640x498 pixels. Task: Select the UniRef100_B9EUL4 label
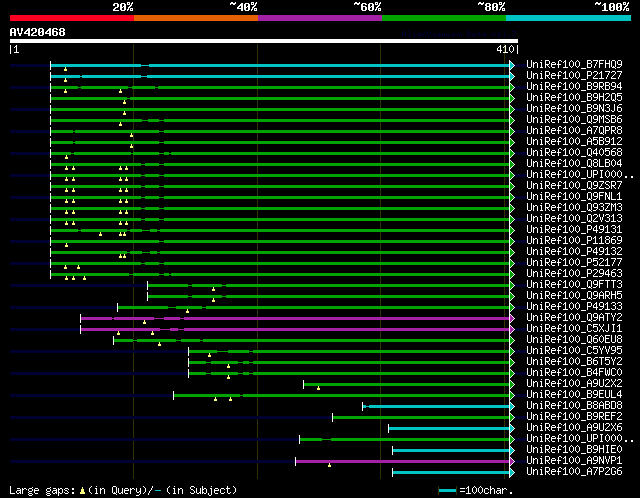pos(574,395)
